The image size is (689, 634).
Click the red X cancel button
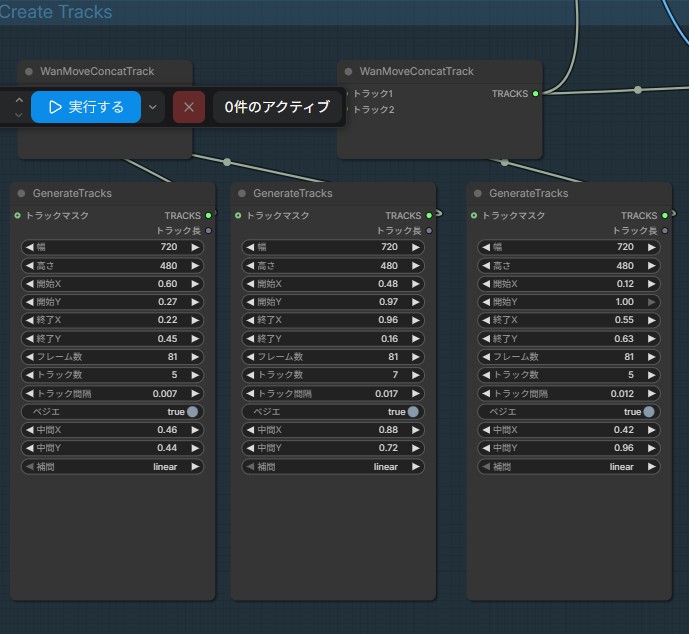pos(188,107)
